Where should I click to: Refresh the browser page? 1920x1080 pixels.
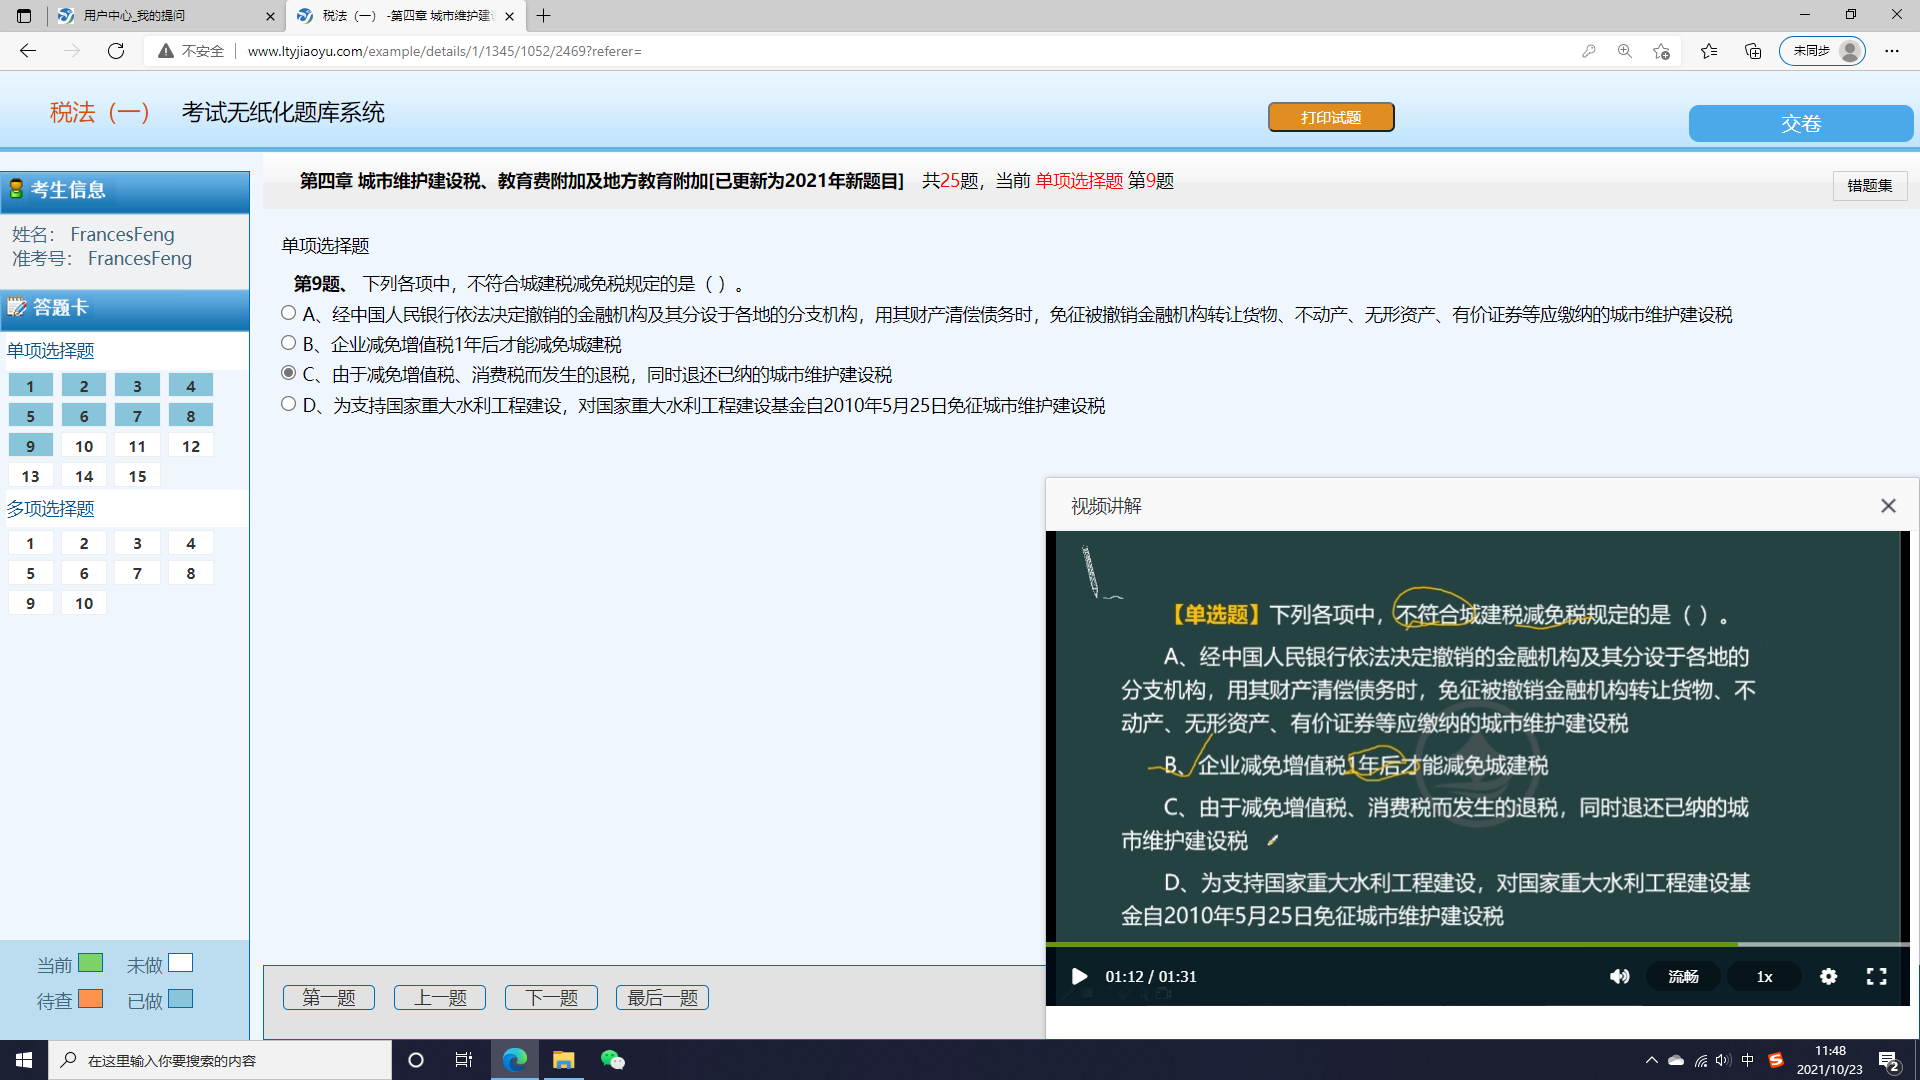point(116,51)
